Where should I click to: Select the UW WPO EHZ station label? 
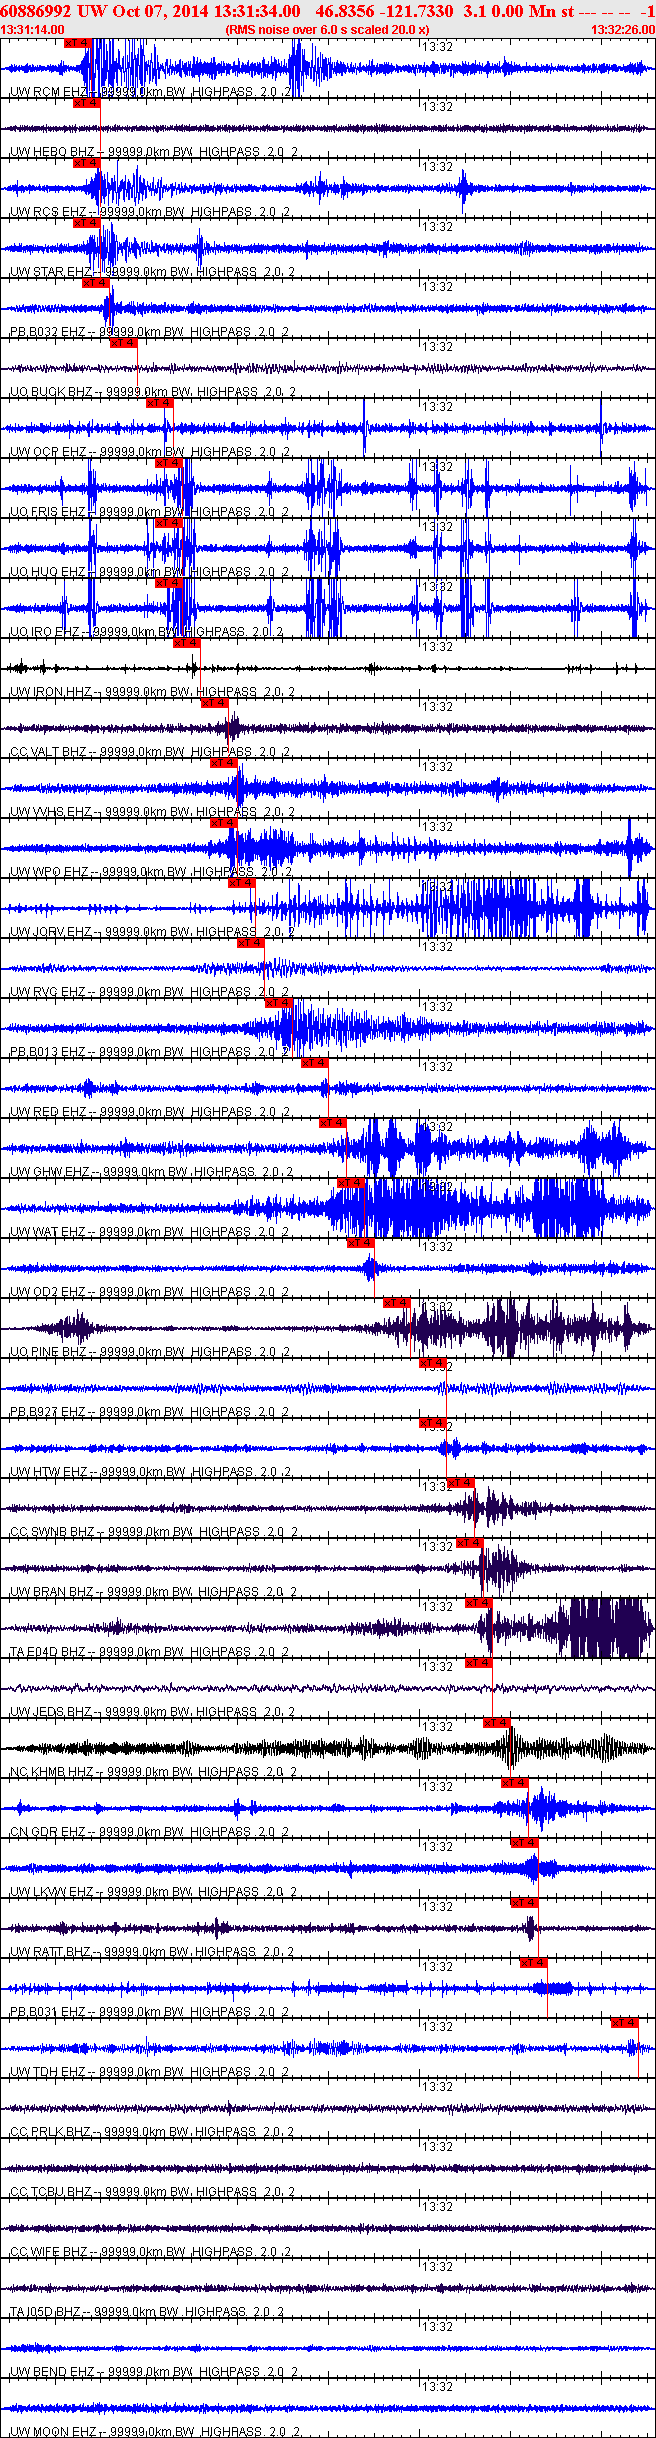pyautogui.click(x=50, y=872)
